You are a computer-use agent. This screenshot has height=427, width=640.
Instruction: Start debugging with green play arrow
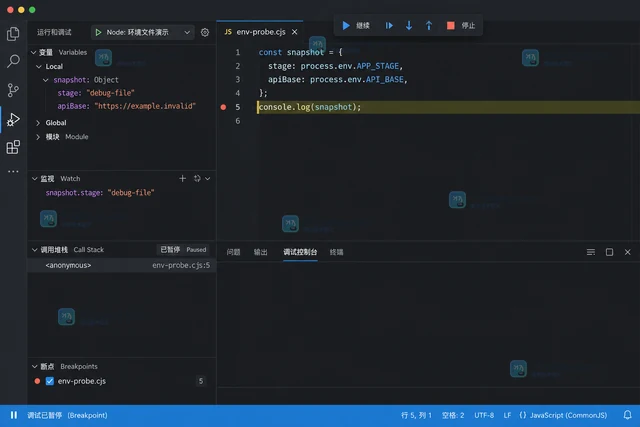(x=98, y=32)
